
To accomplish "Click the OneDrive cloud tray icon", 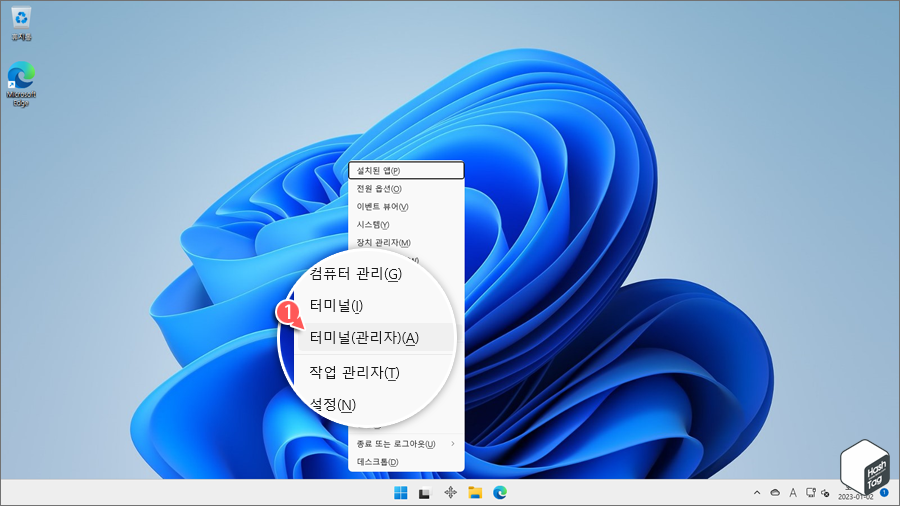I will coord(775,493).
